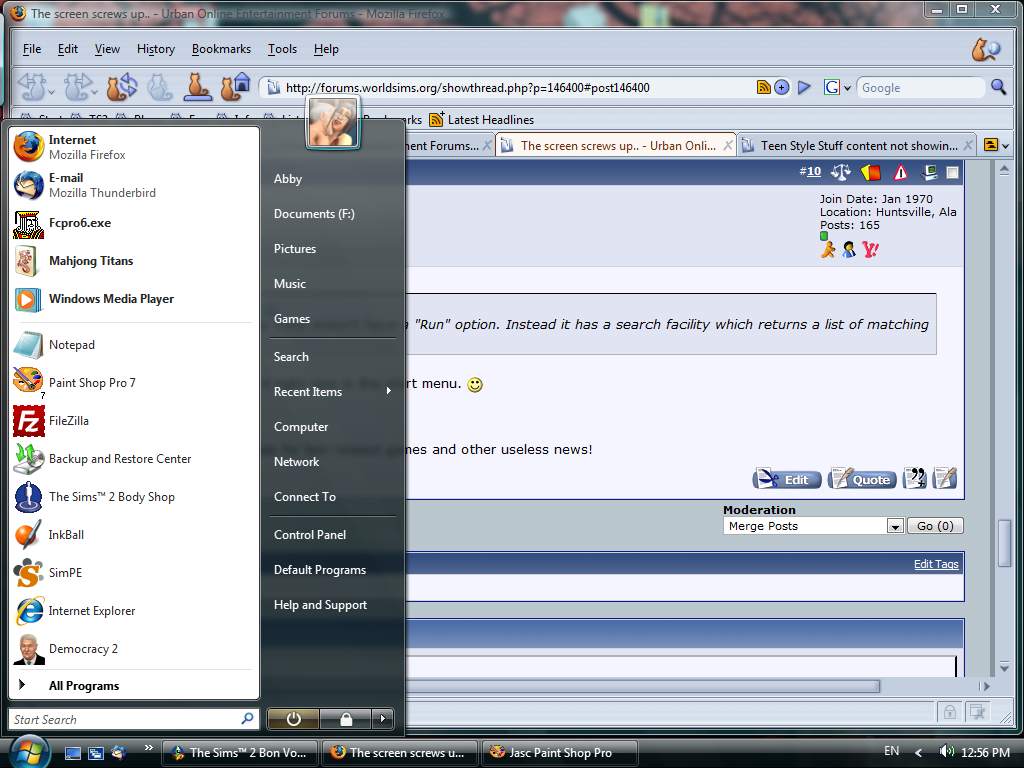Click the Google search box
Viewport: 1024px width, 768px height.
[x=920, y=88]
